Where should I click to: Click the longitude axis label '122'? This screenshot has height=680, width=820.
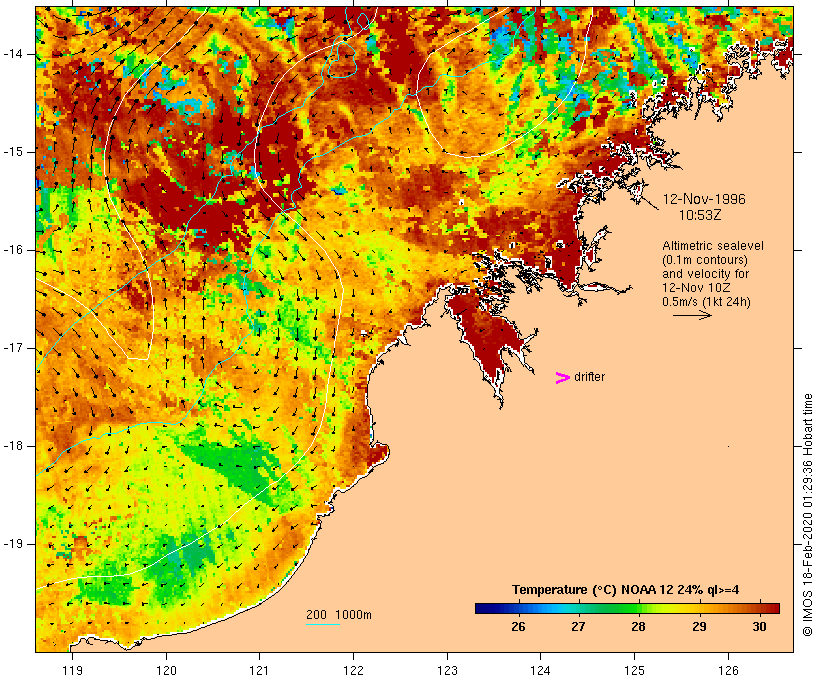pyautogui.click(x=353, y=670)
